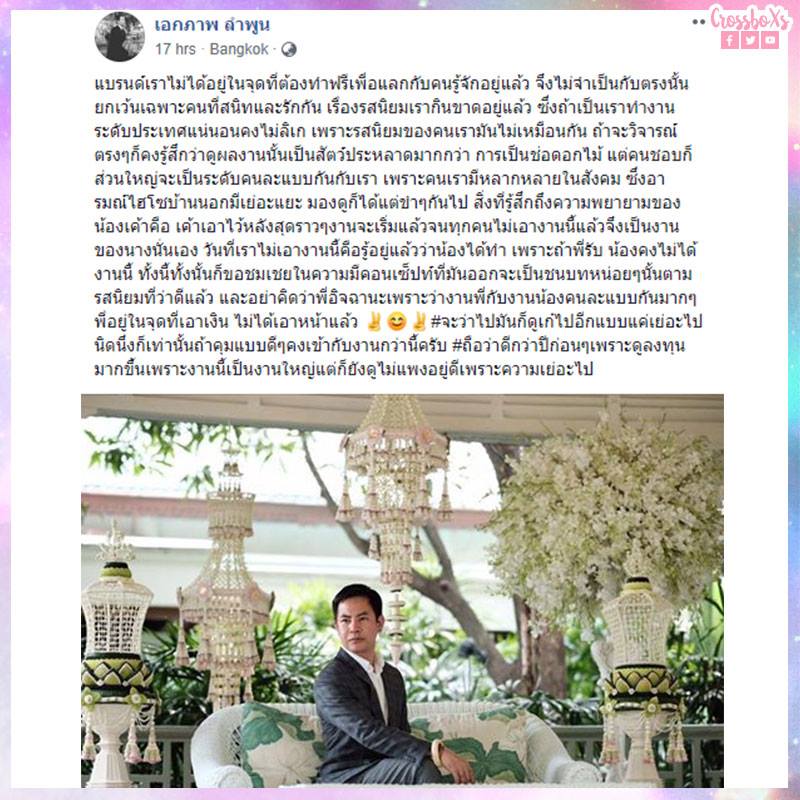Open the attached photo of the seated man
This screenshot has height=800, width=800.
[402, 590]
